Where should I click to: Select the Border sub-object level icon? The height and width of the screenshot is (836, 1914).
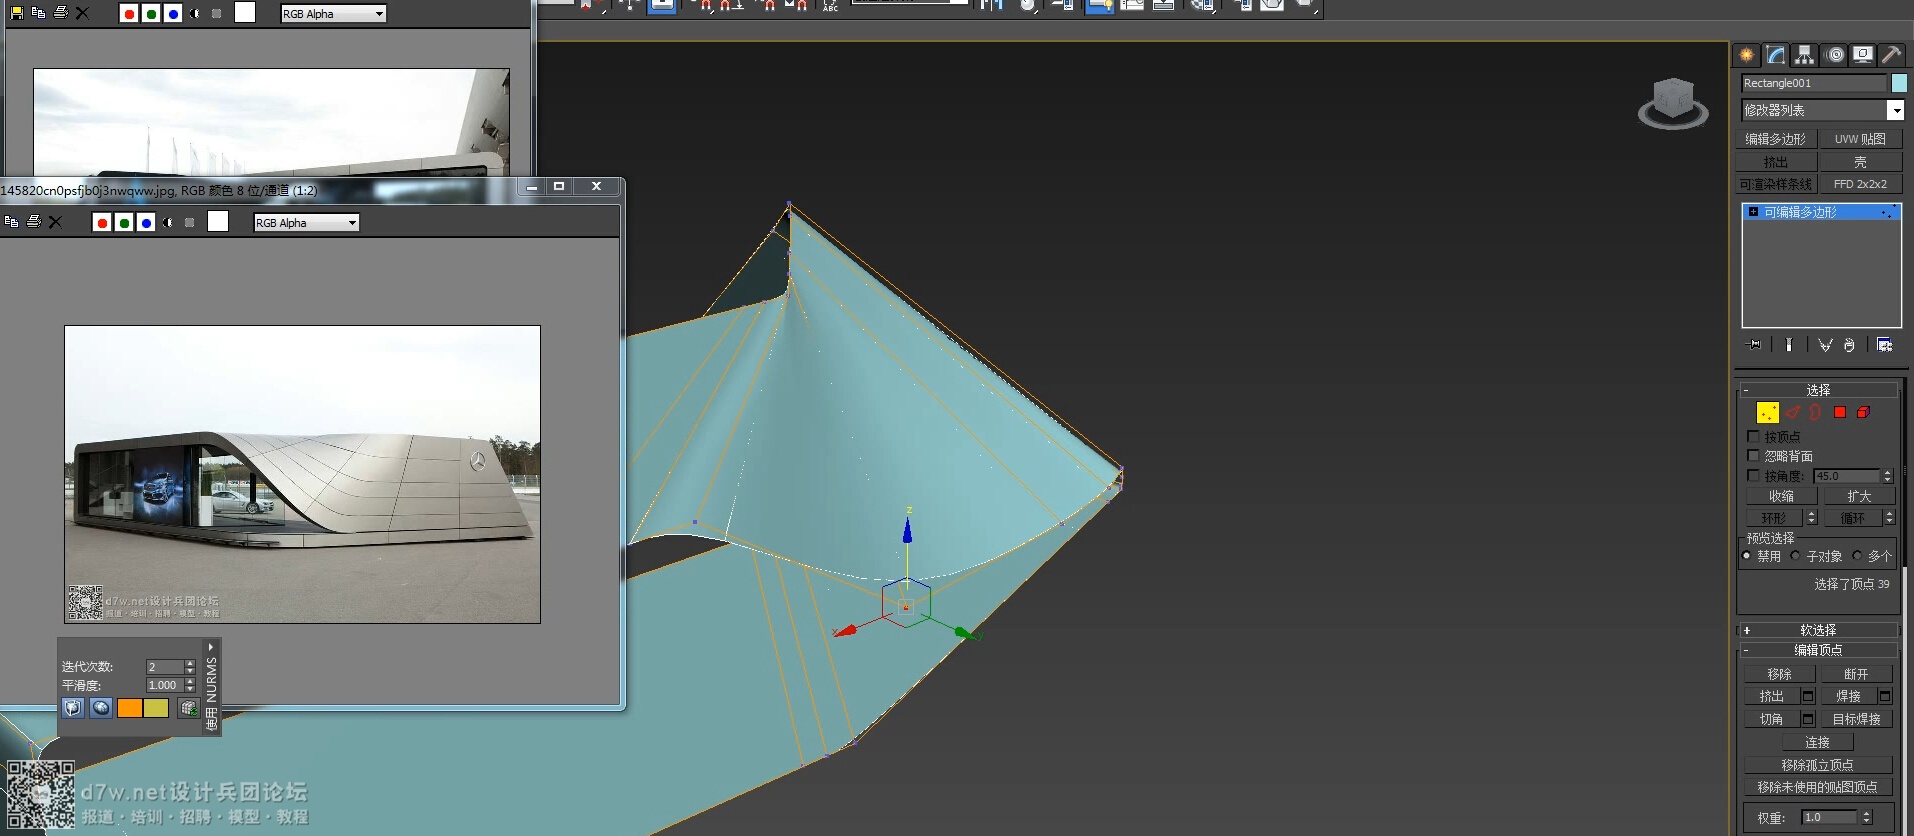(1816, 412)
